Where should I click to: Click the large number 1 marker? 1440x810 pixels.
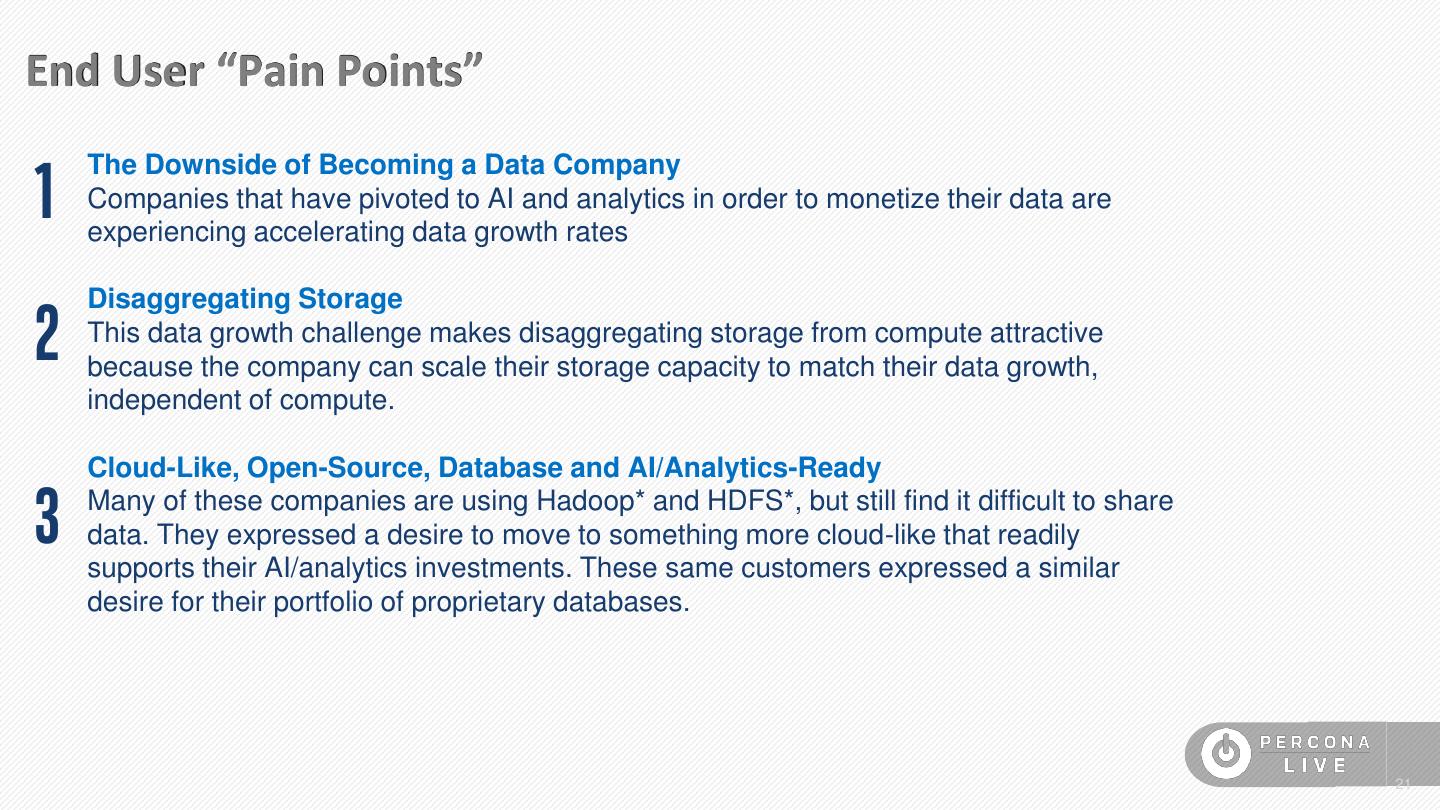44,190
